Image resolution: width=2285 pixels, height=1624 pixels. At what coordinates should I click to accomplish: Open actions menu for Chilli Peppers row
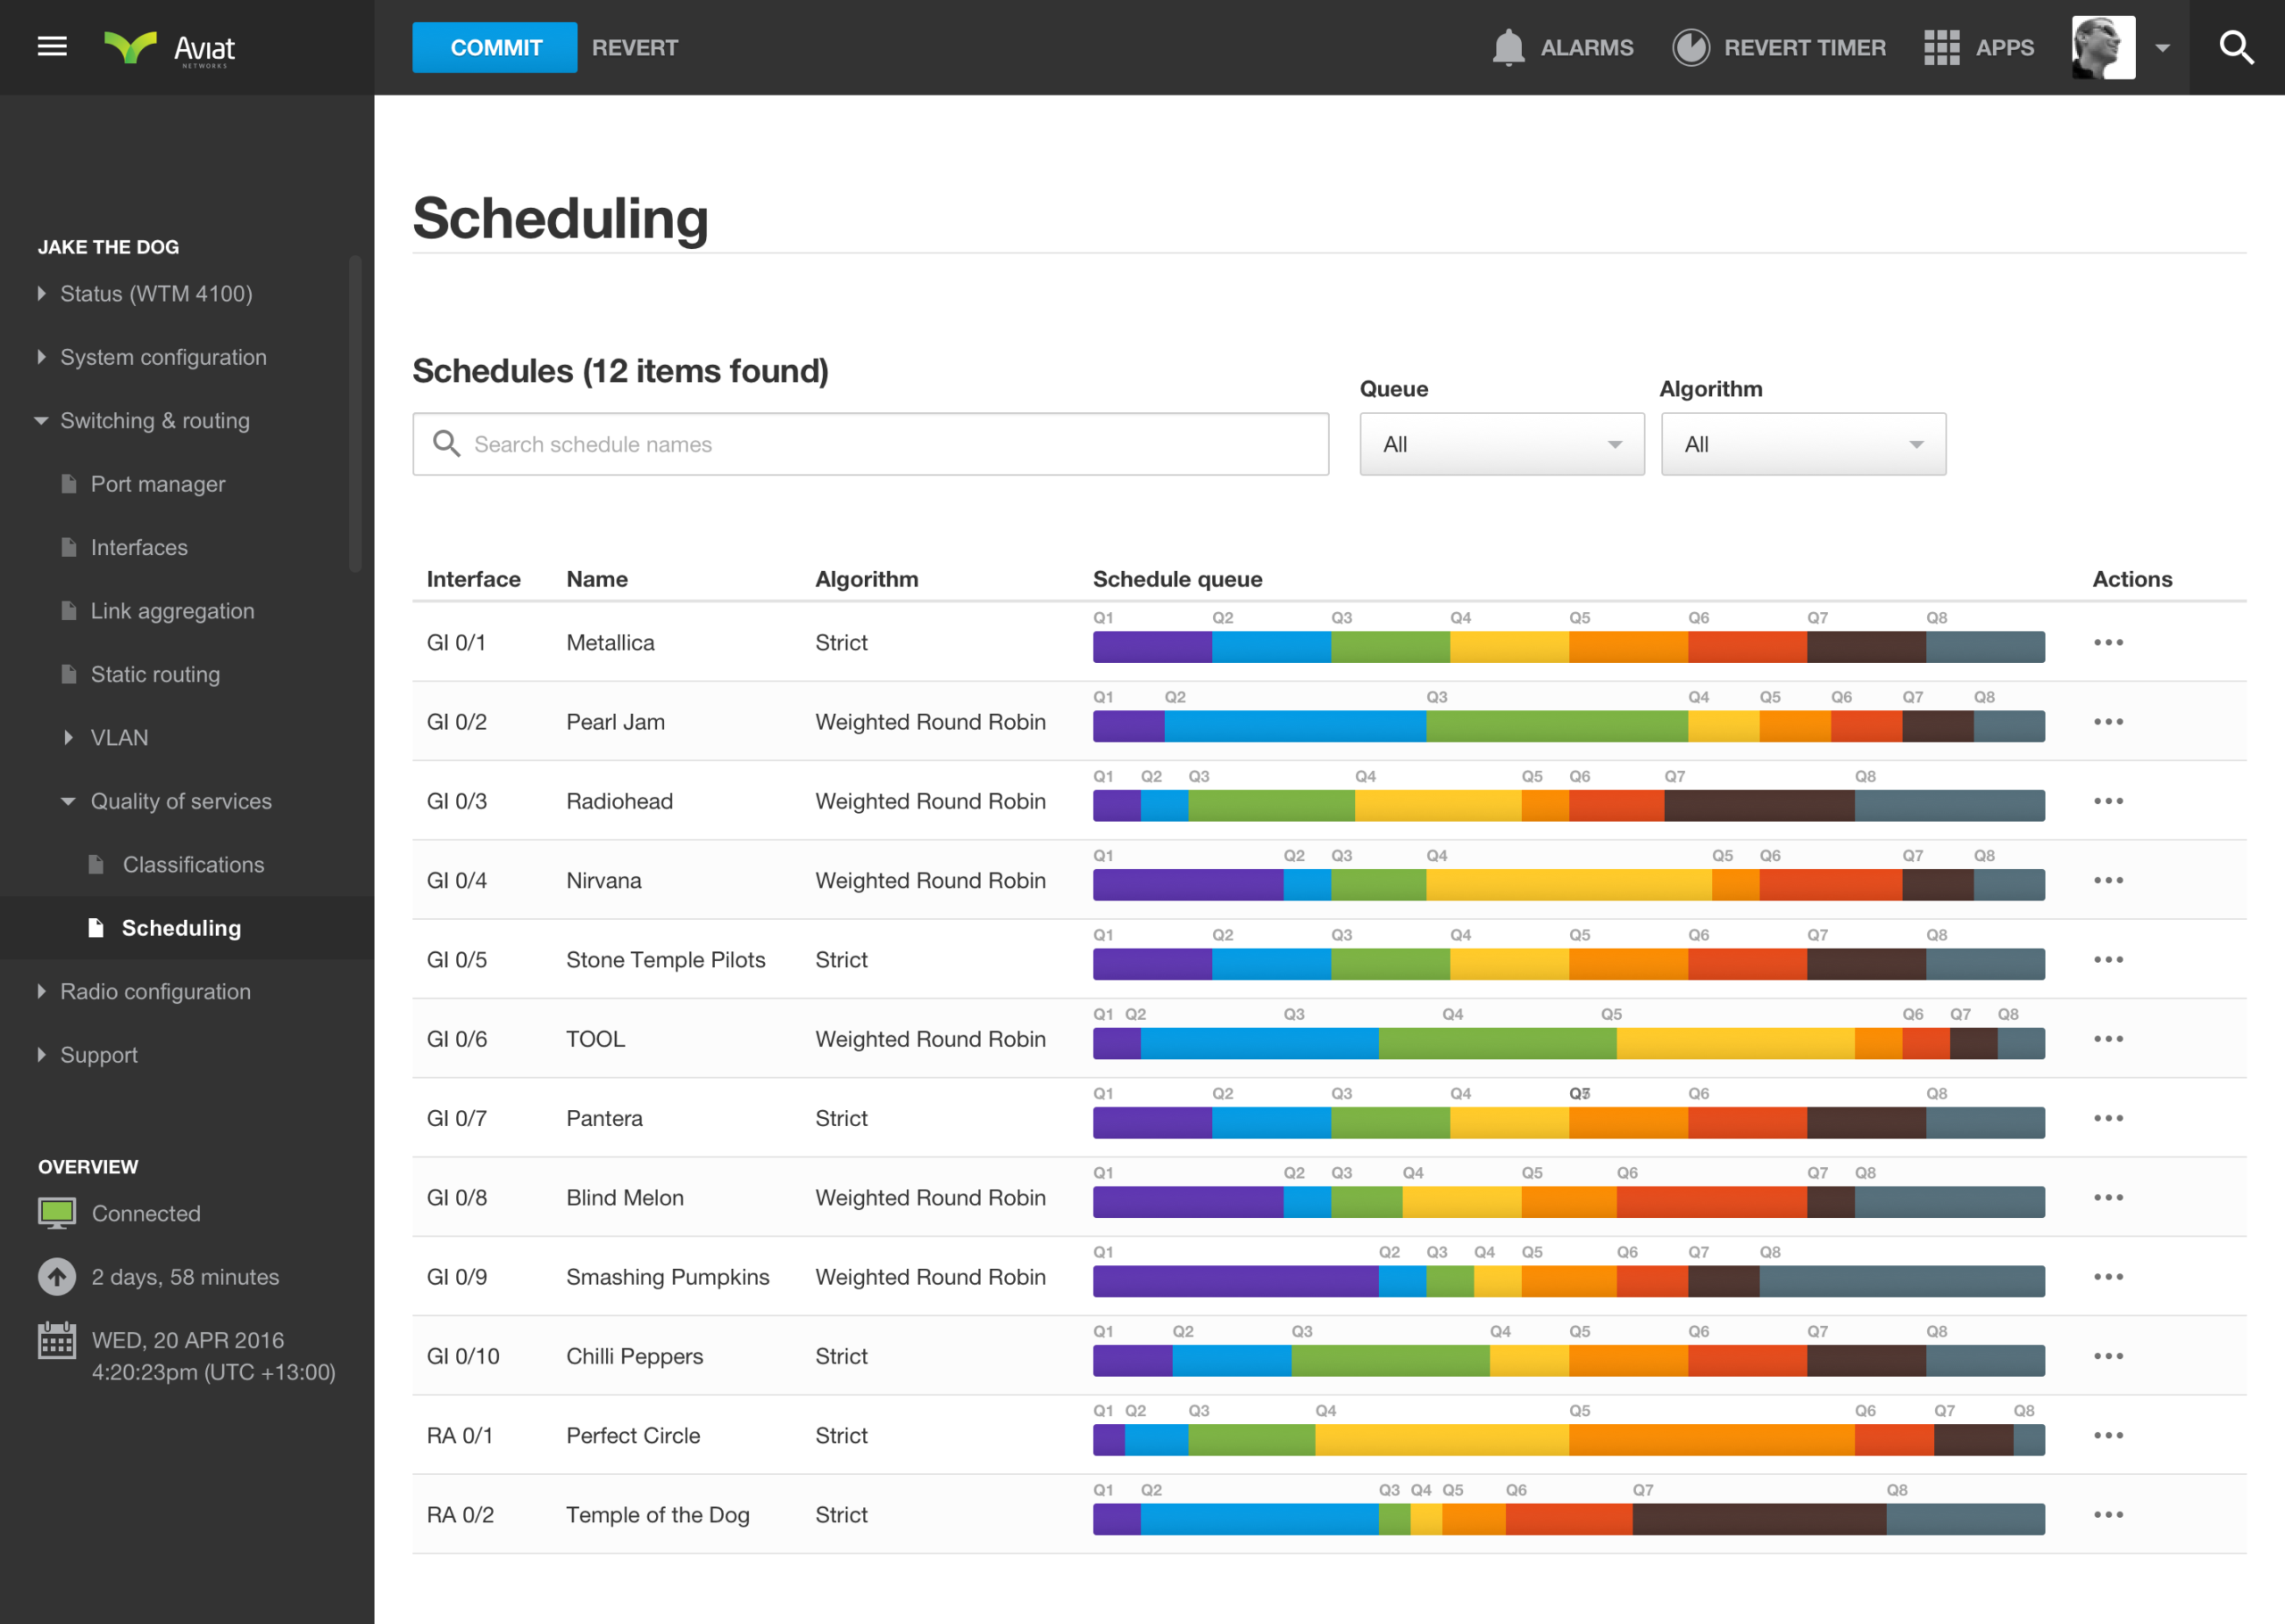click(2108, 1356)
